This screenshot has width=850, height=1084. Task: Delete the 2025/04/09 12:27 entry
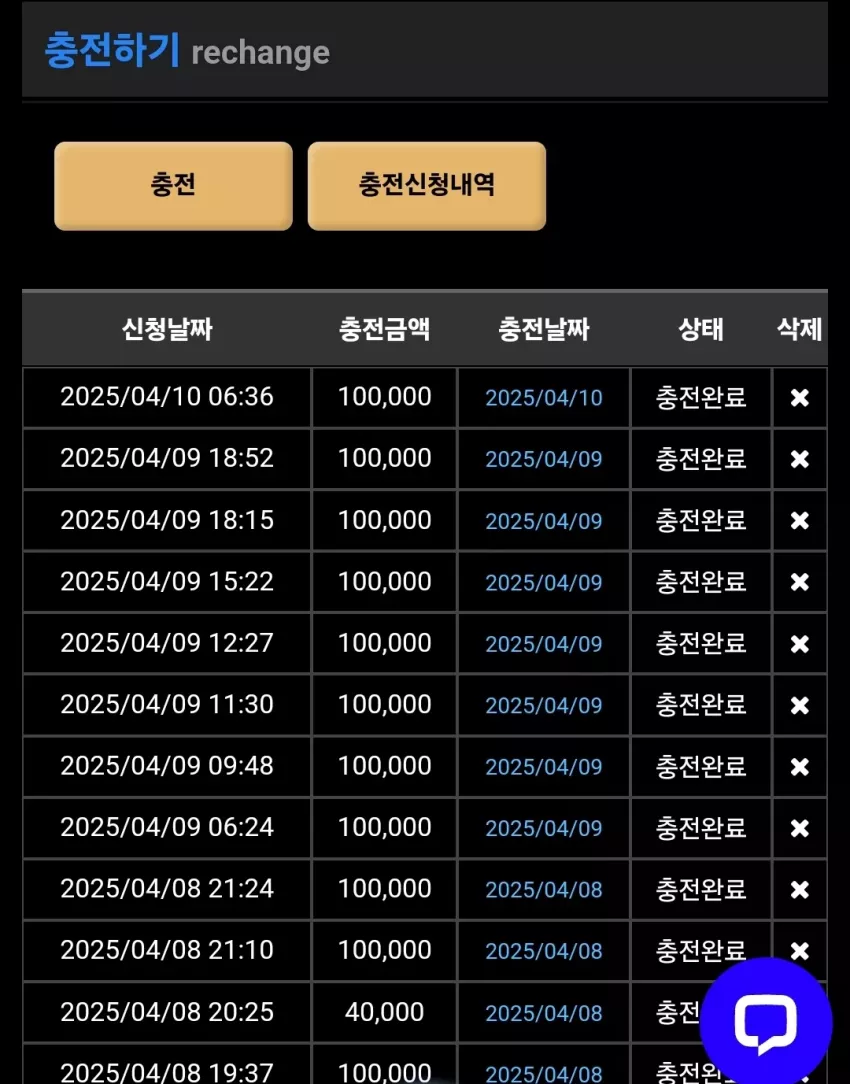[x=800, y=644]
